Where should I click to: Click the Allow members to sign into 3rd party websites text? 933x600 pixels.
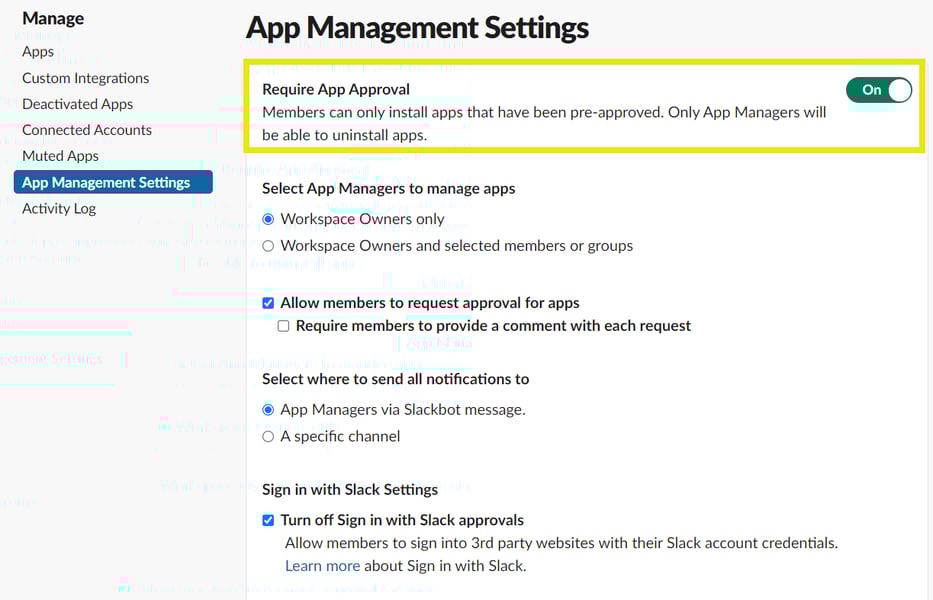point(561,543)
